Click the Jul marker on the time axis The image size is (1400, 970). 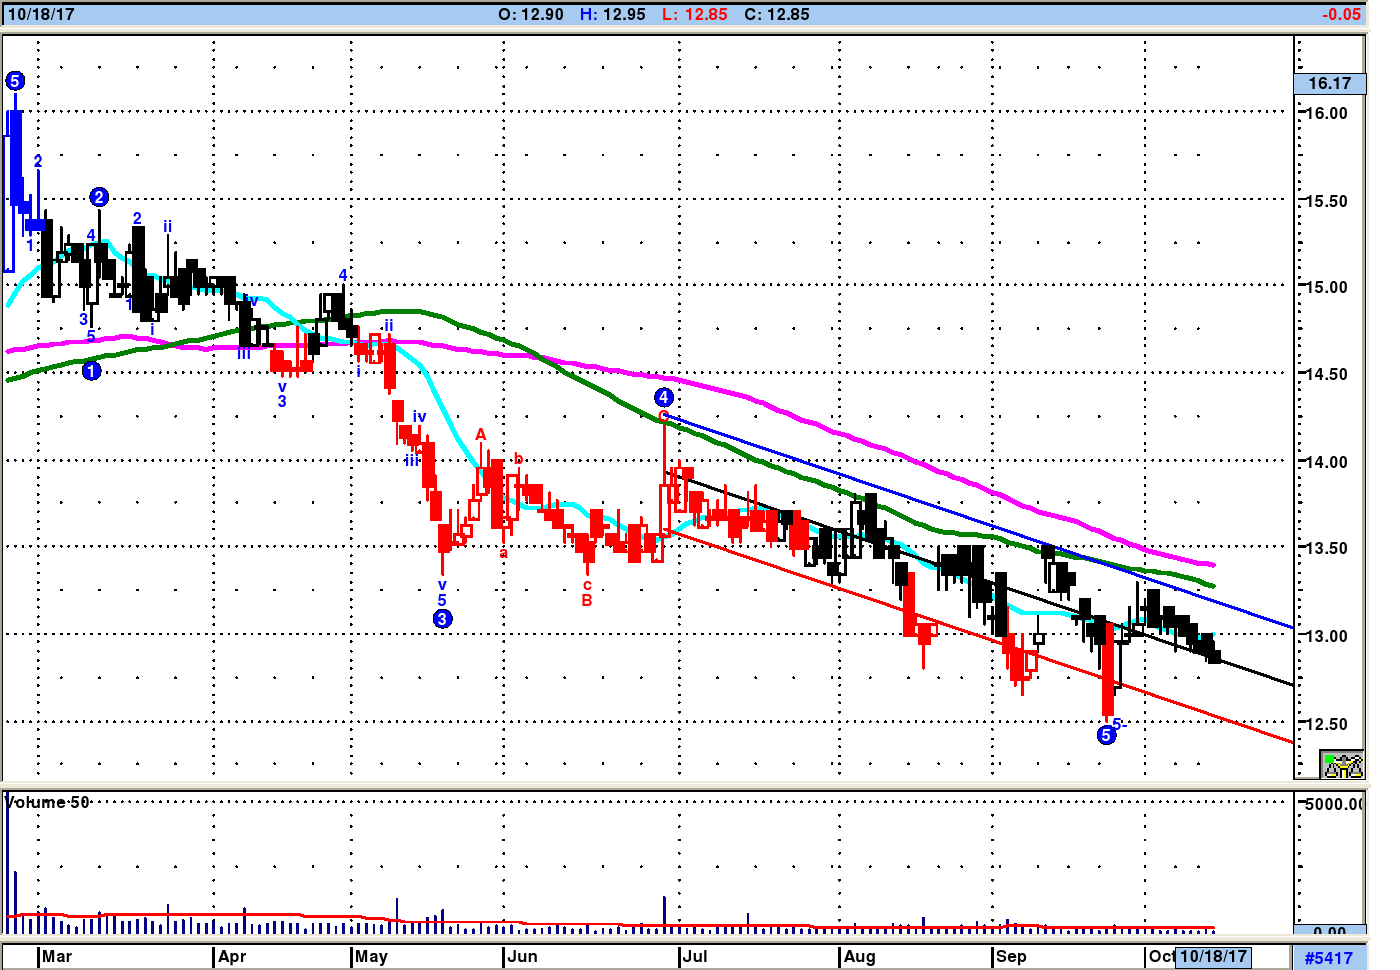point(694,956)
